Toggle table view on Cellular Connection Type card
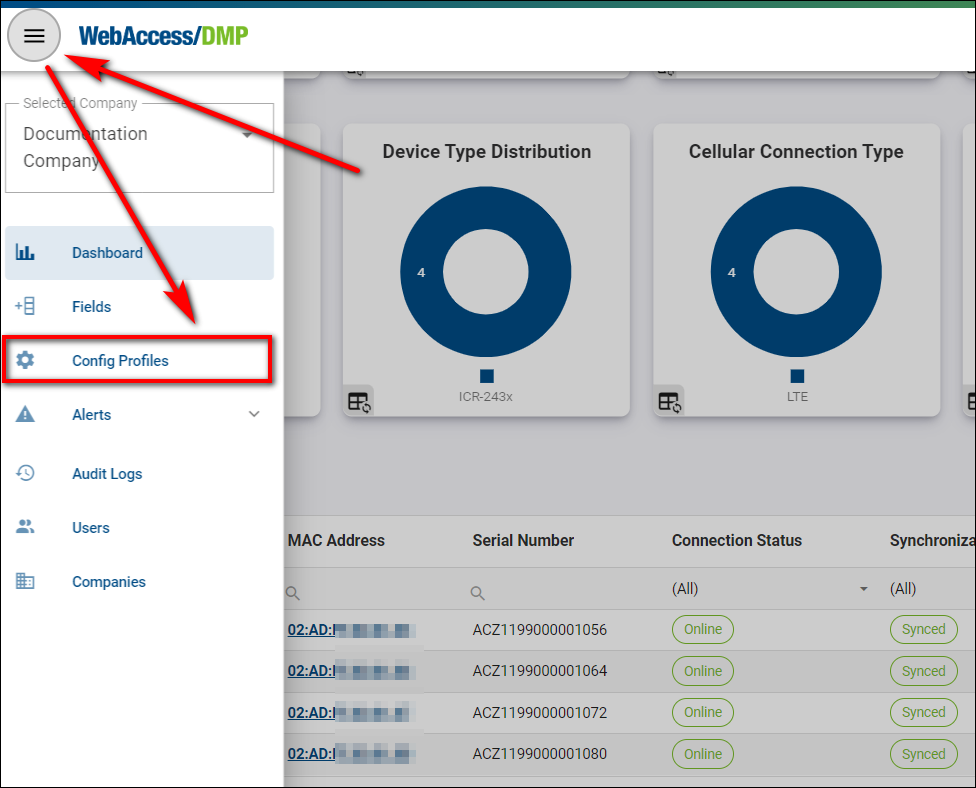976x788 pixels. [x=669, y=402]
